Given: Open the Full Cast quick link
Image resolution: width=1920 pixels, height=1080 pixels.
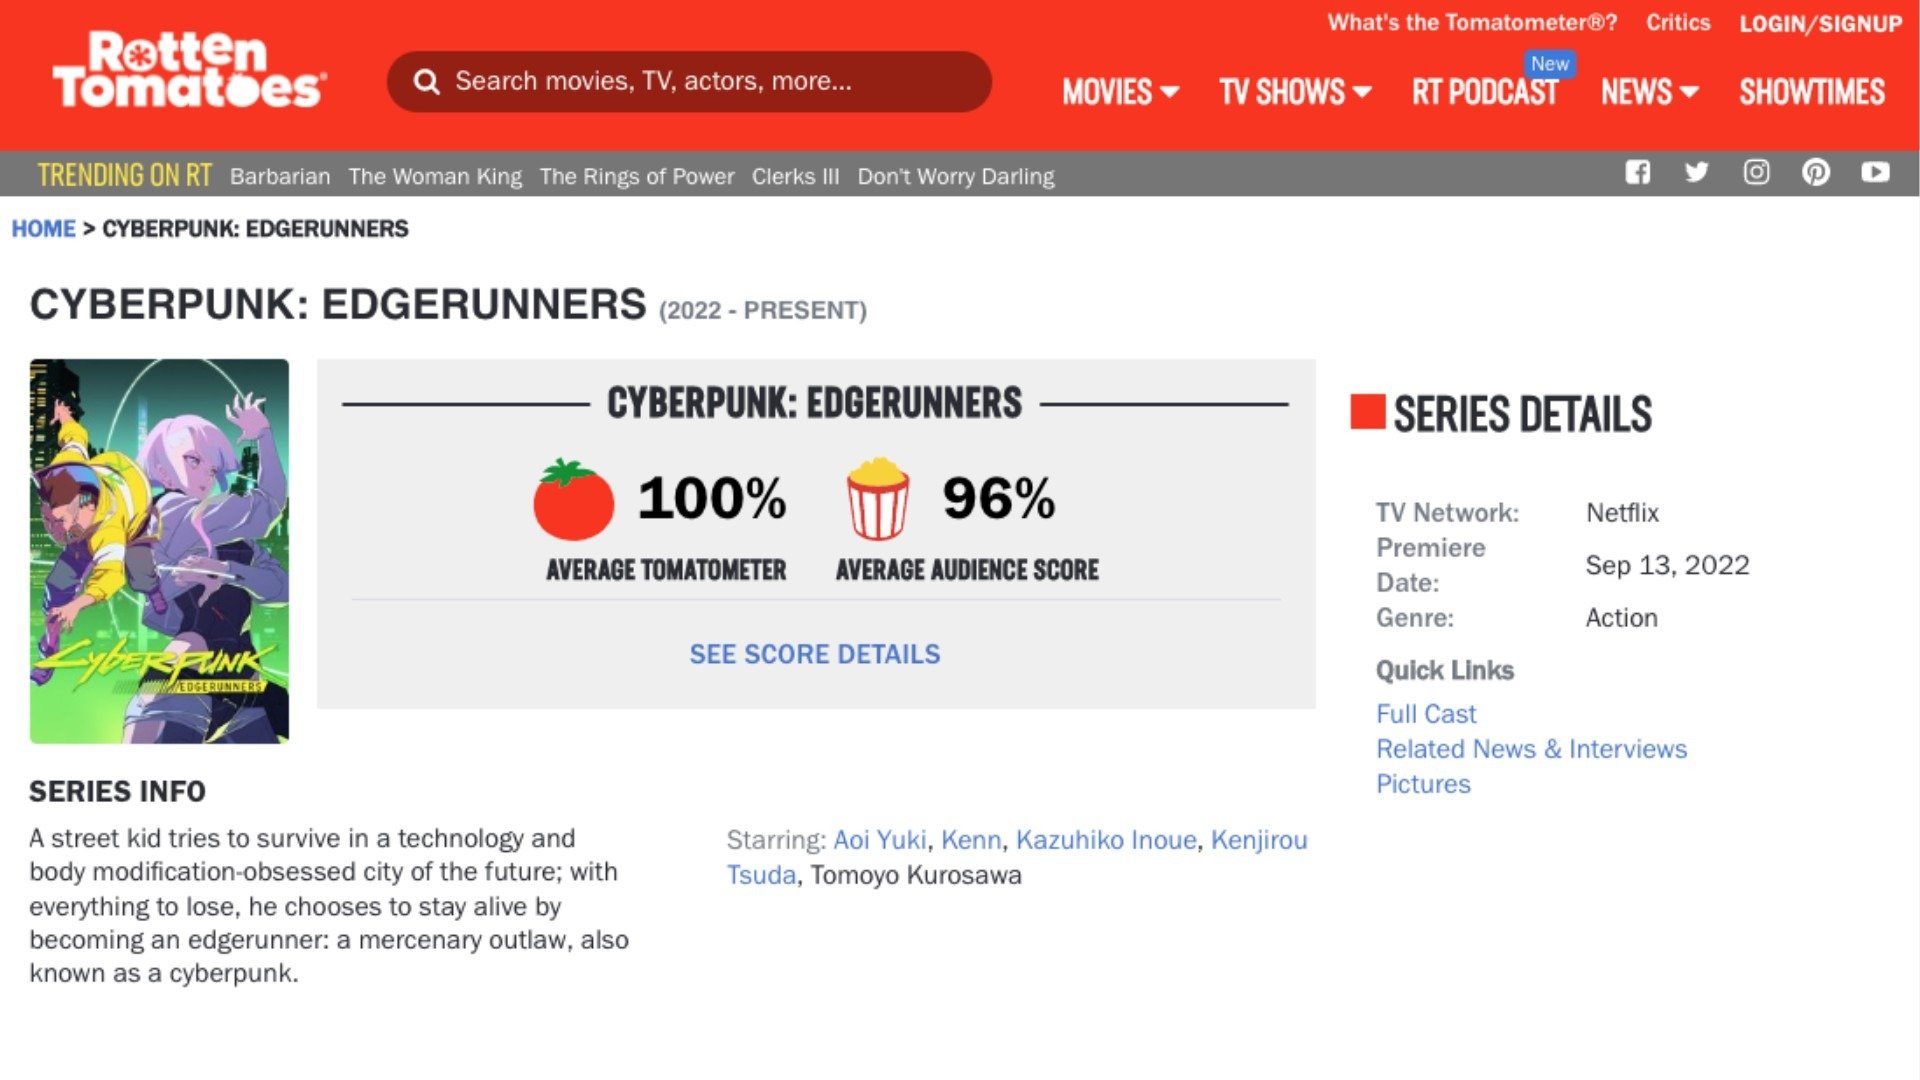Looking at the screenshot, I should (1426, 714).
